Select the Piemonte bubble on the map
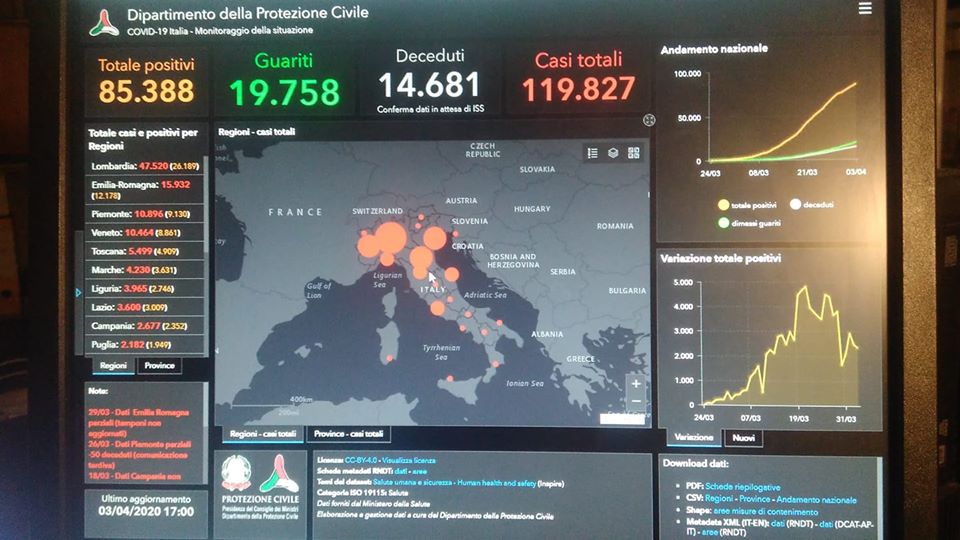The height and width of the screenshot is (540, 960). point(369,244)
